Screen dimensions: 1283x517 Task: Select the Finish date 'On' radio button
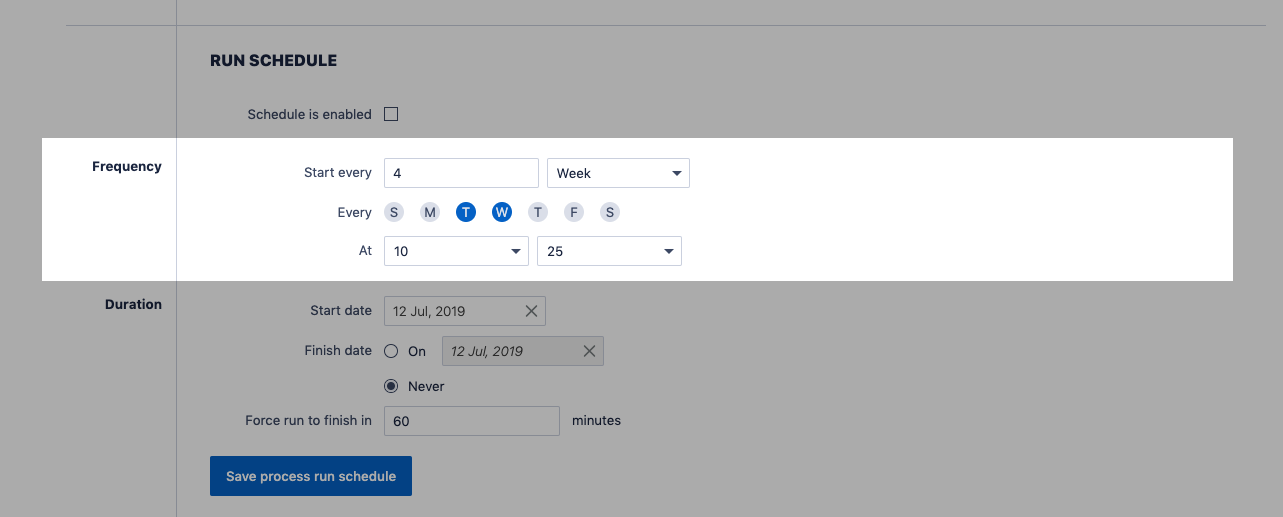tap(392, 351)
